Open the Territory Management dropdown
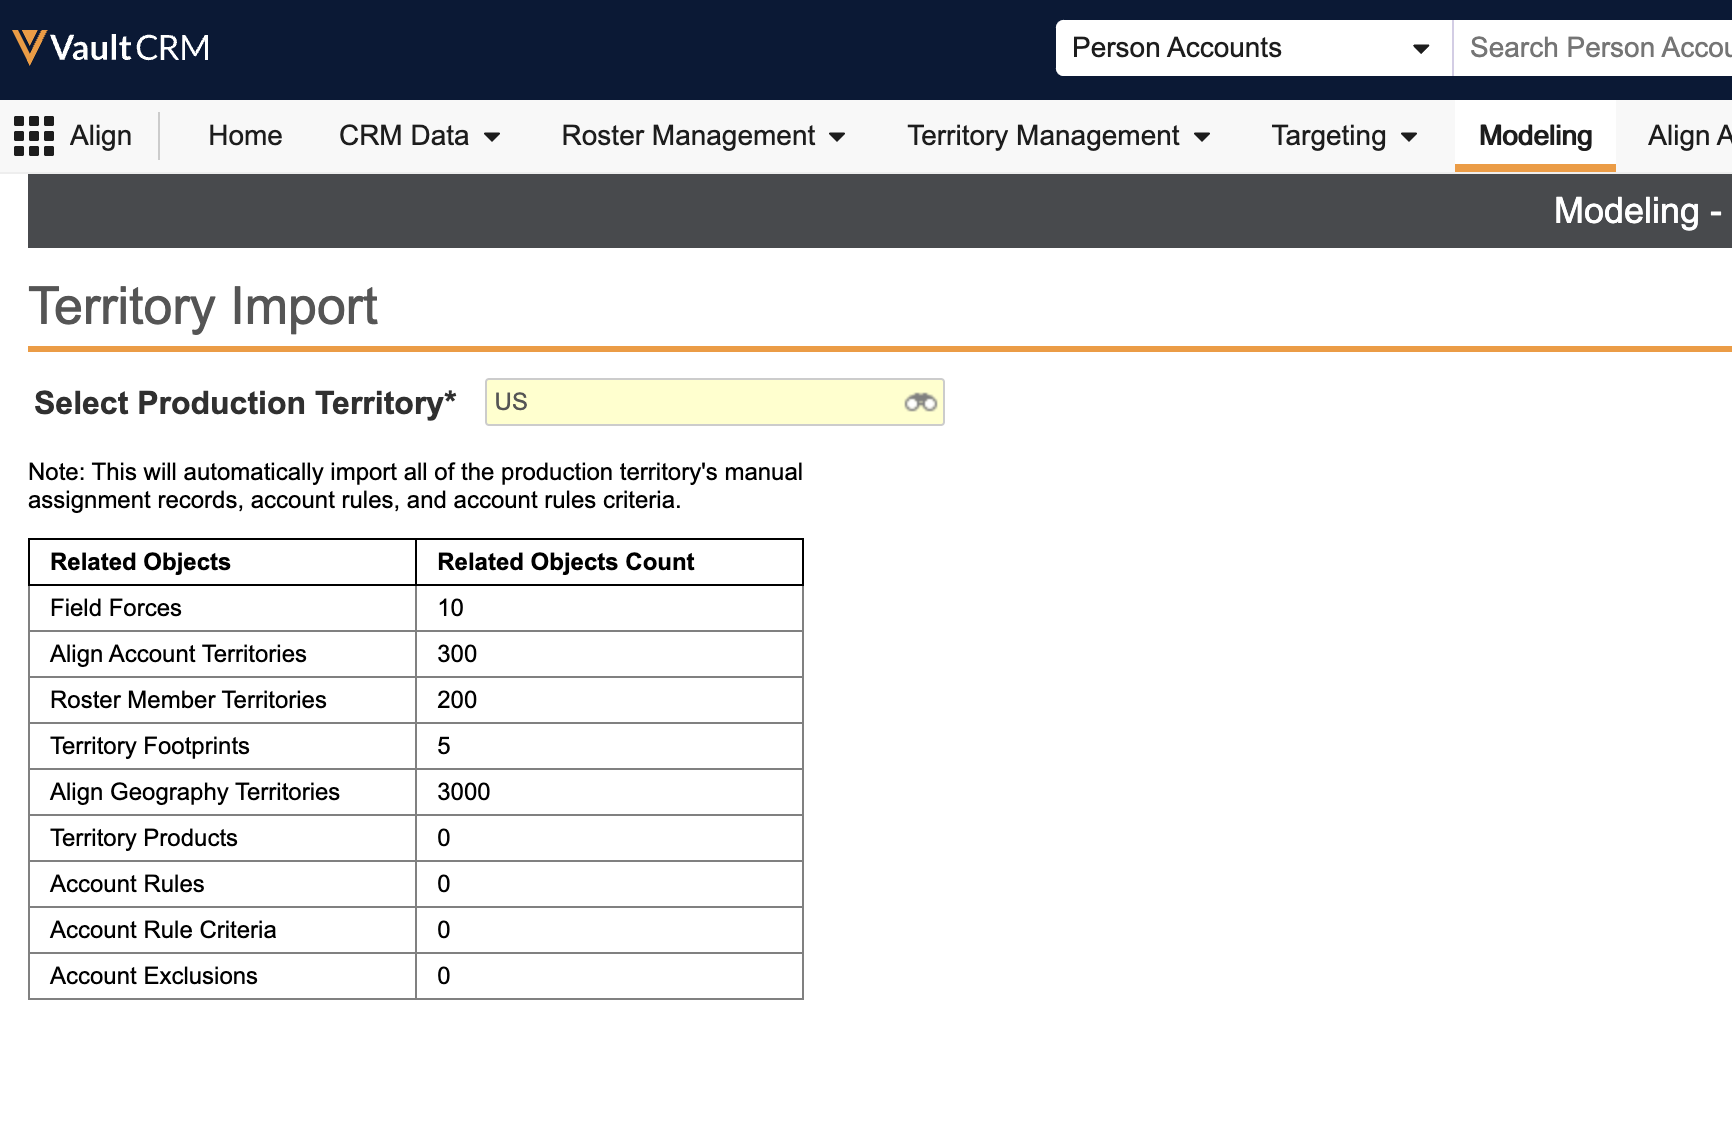The height and width of the screenshot is (1138, 1732). click(x=1058, y=136)
